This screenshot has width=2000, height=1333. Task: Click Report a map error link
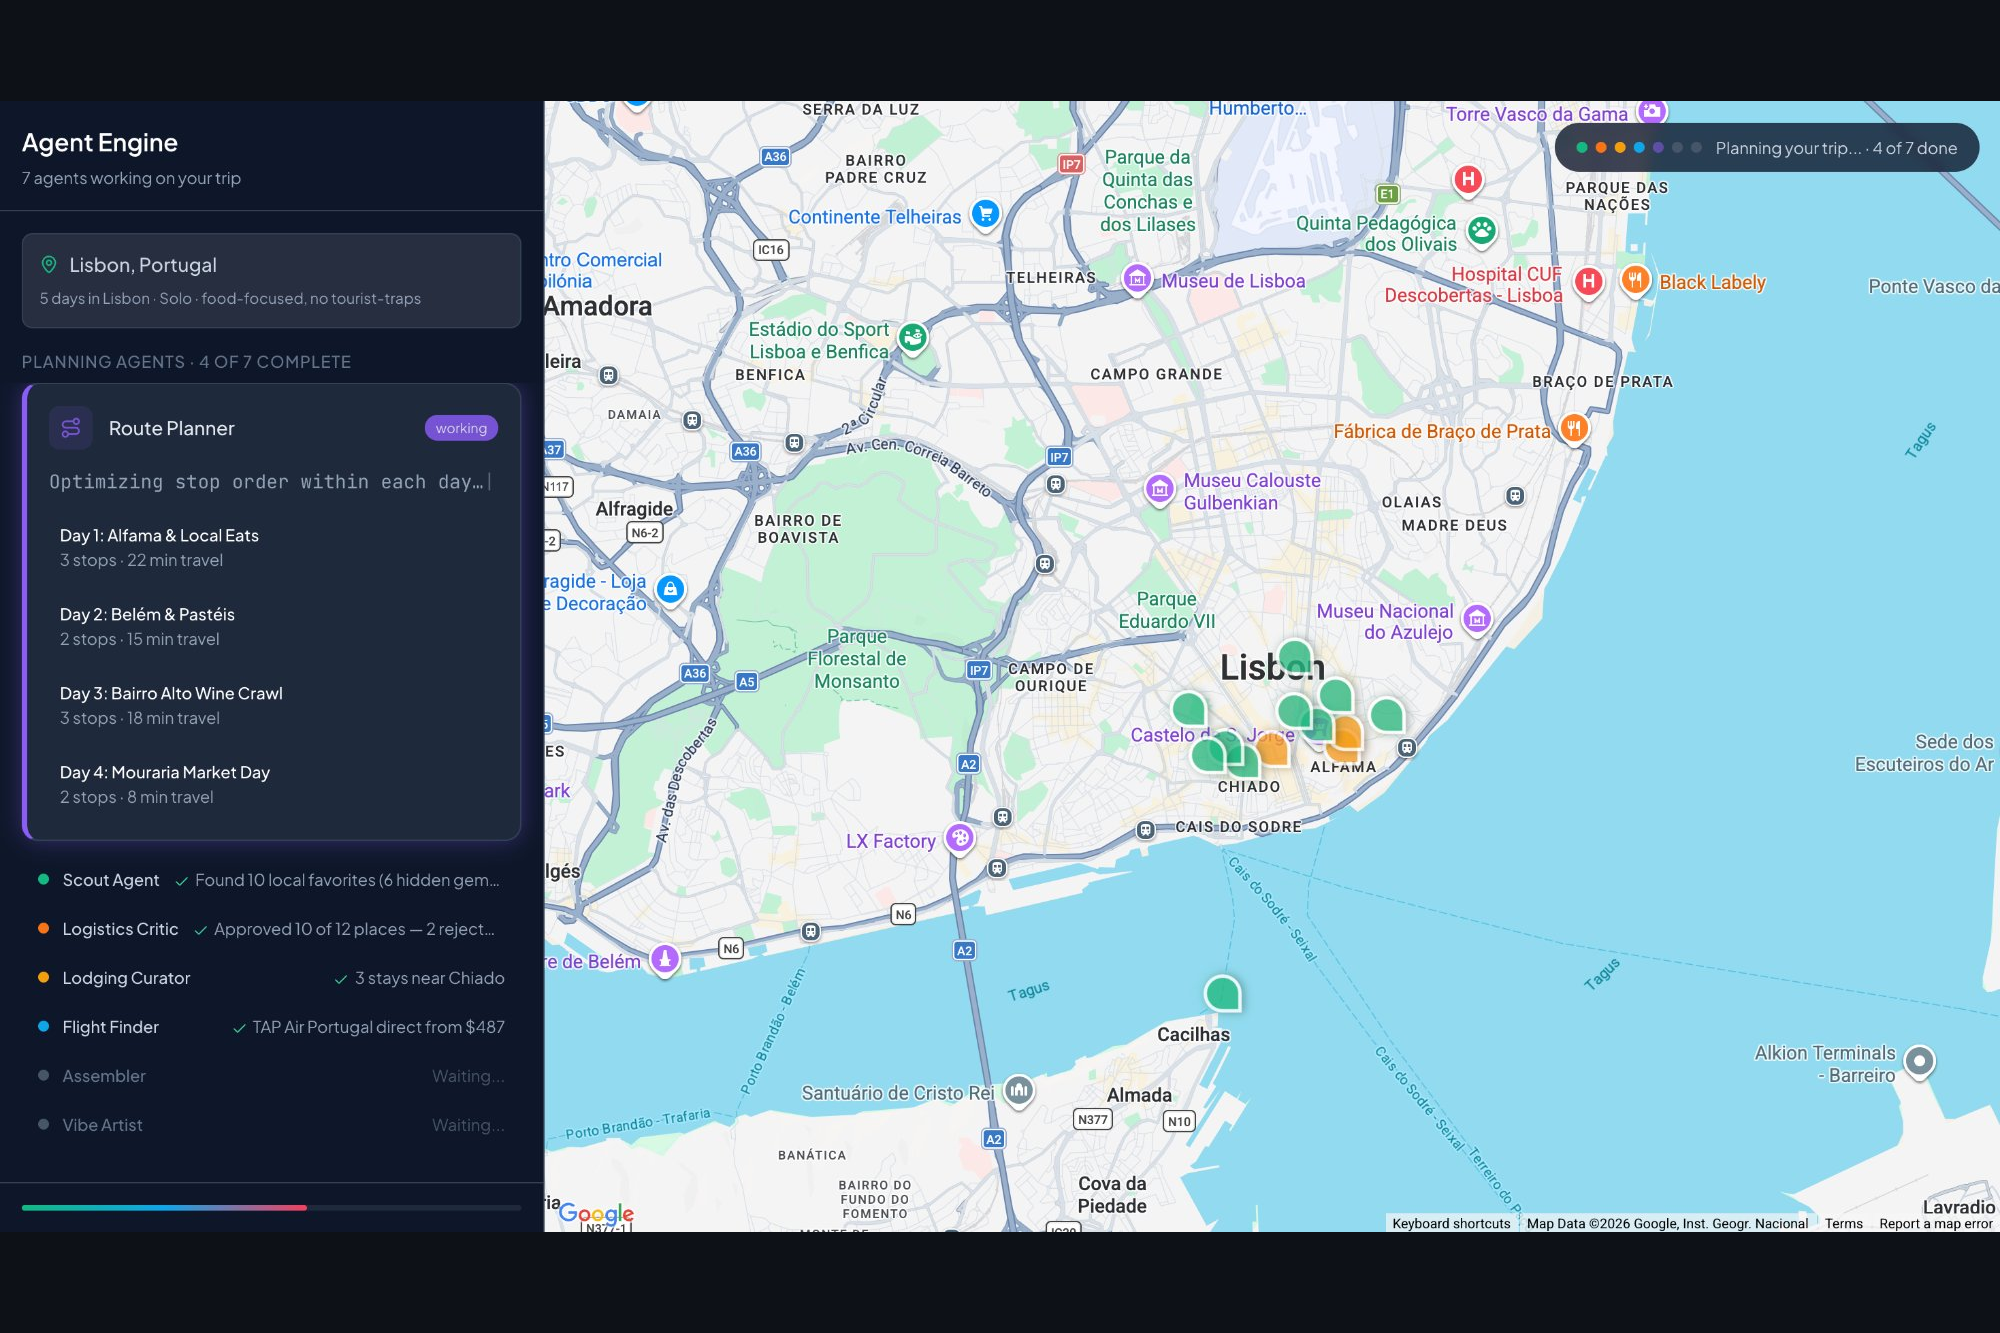[1935, 1223]
